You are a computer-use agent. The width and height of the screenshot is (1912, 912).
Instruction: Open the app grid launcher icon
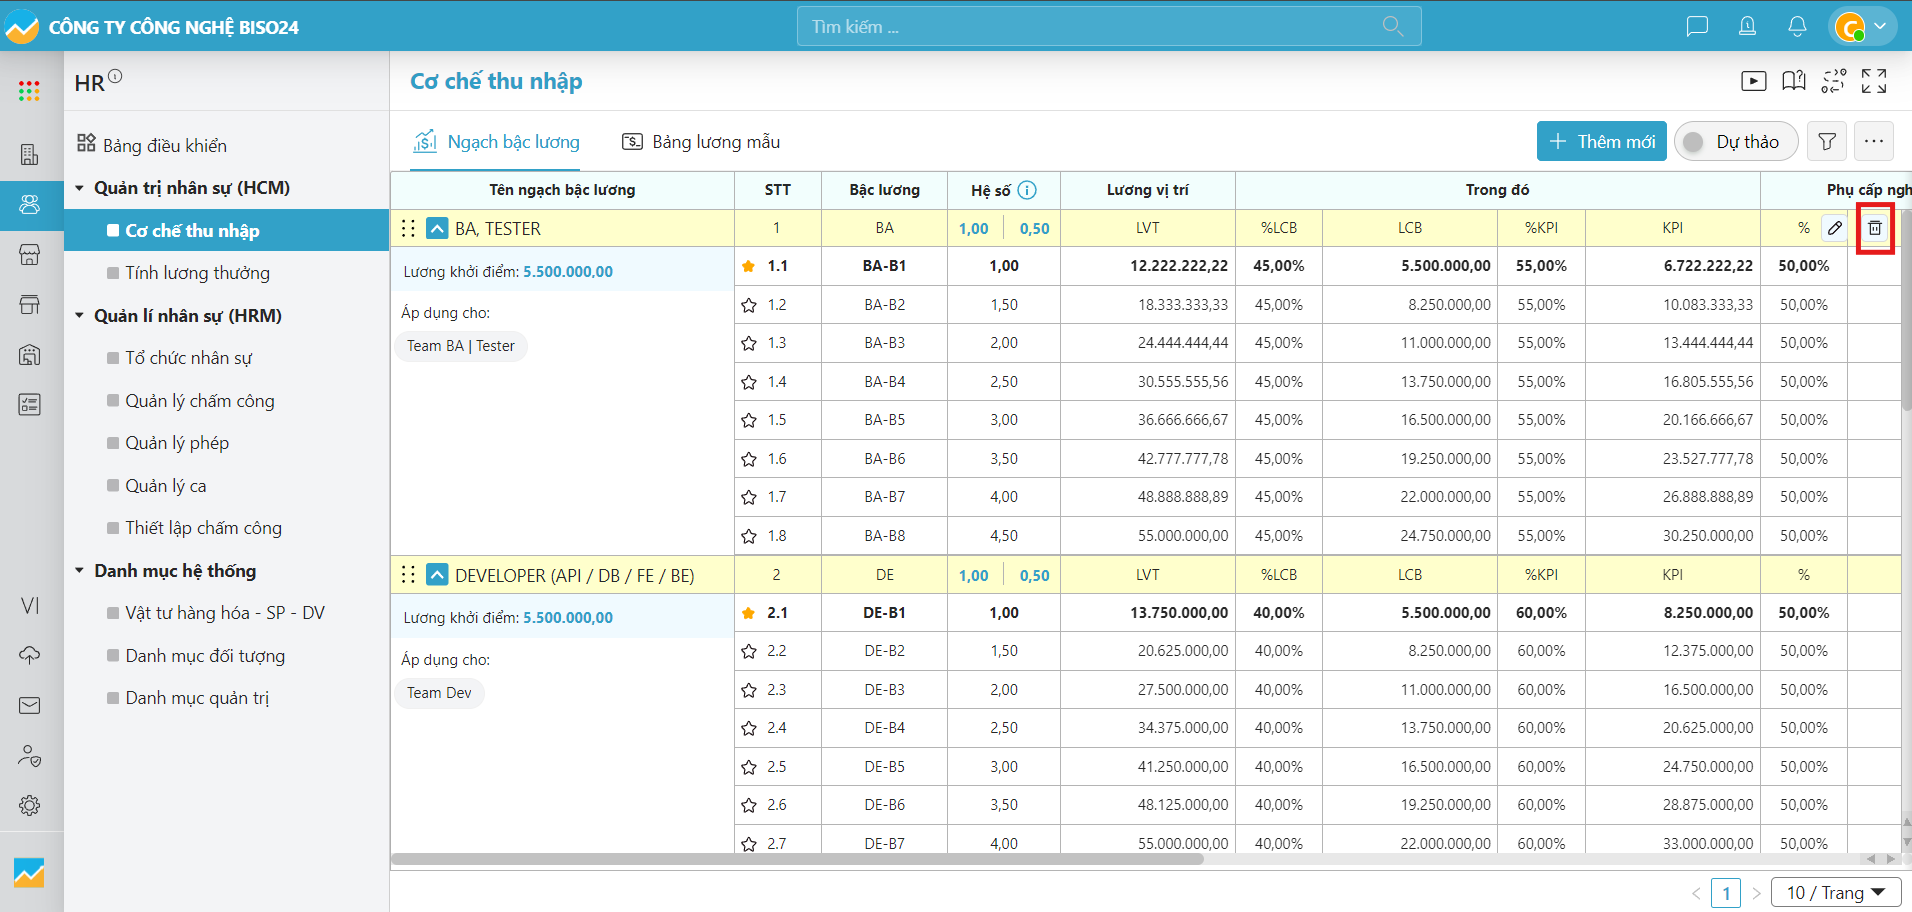tap(29, 91)
